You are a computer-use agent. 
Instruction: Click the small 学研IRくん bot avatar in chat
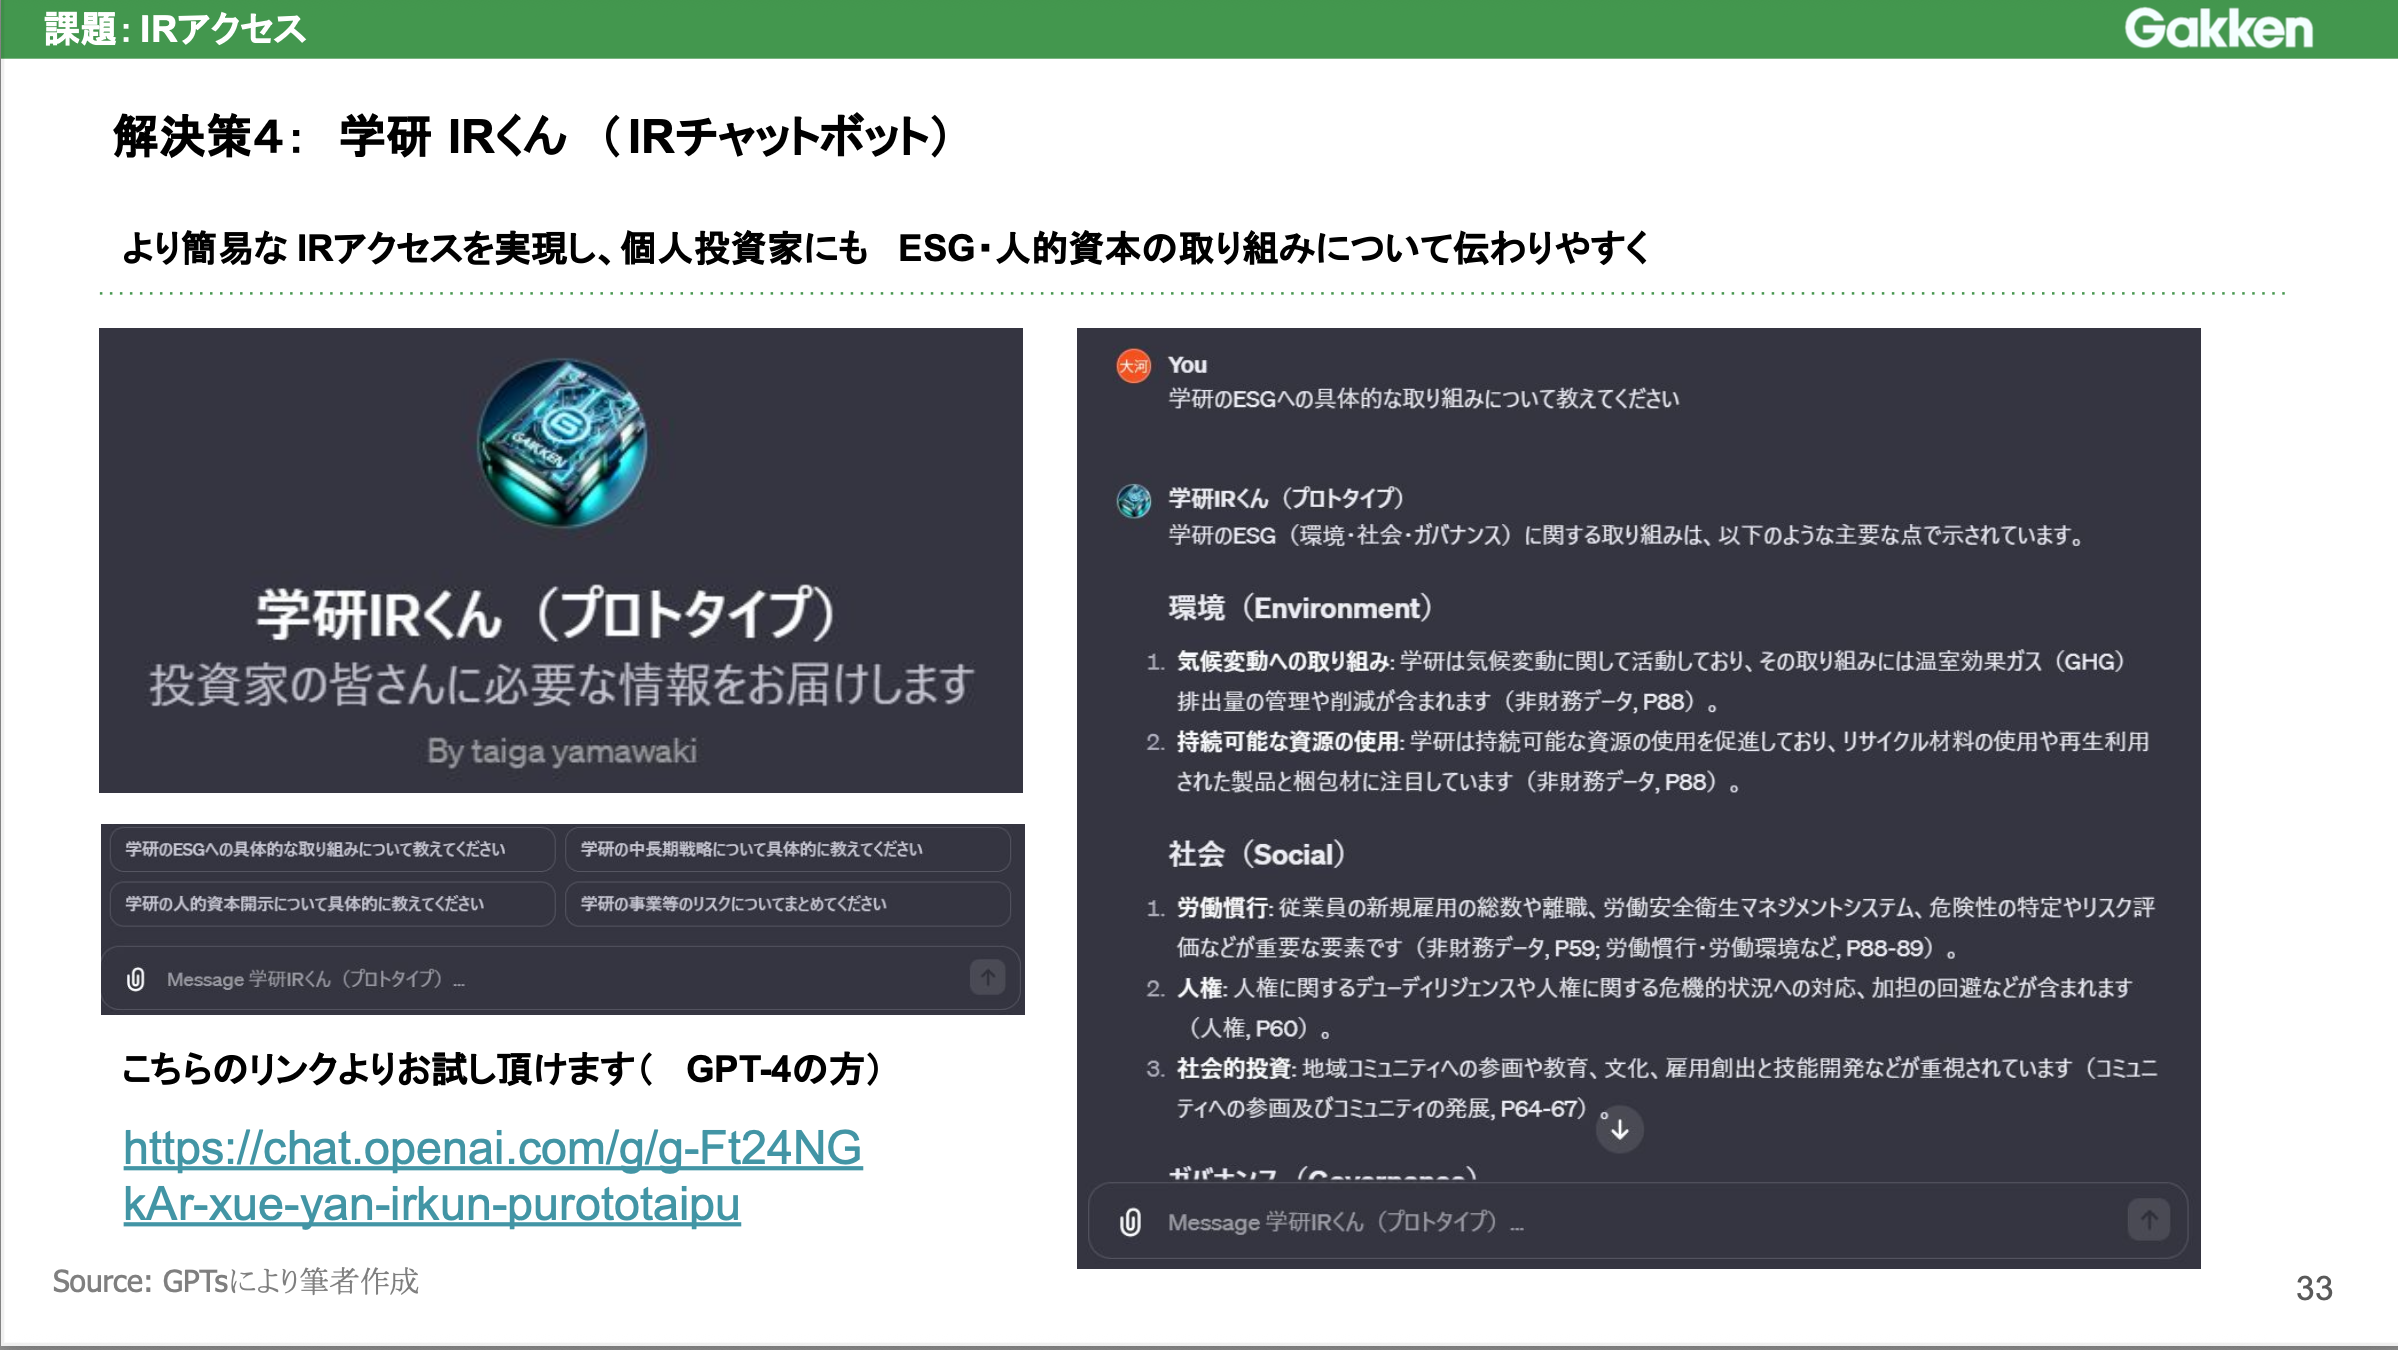pos(1133,500)
